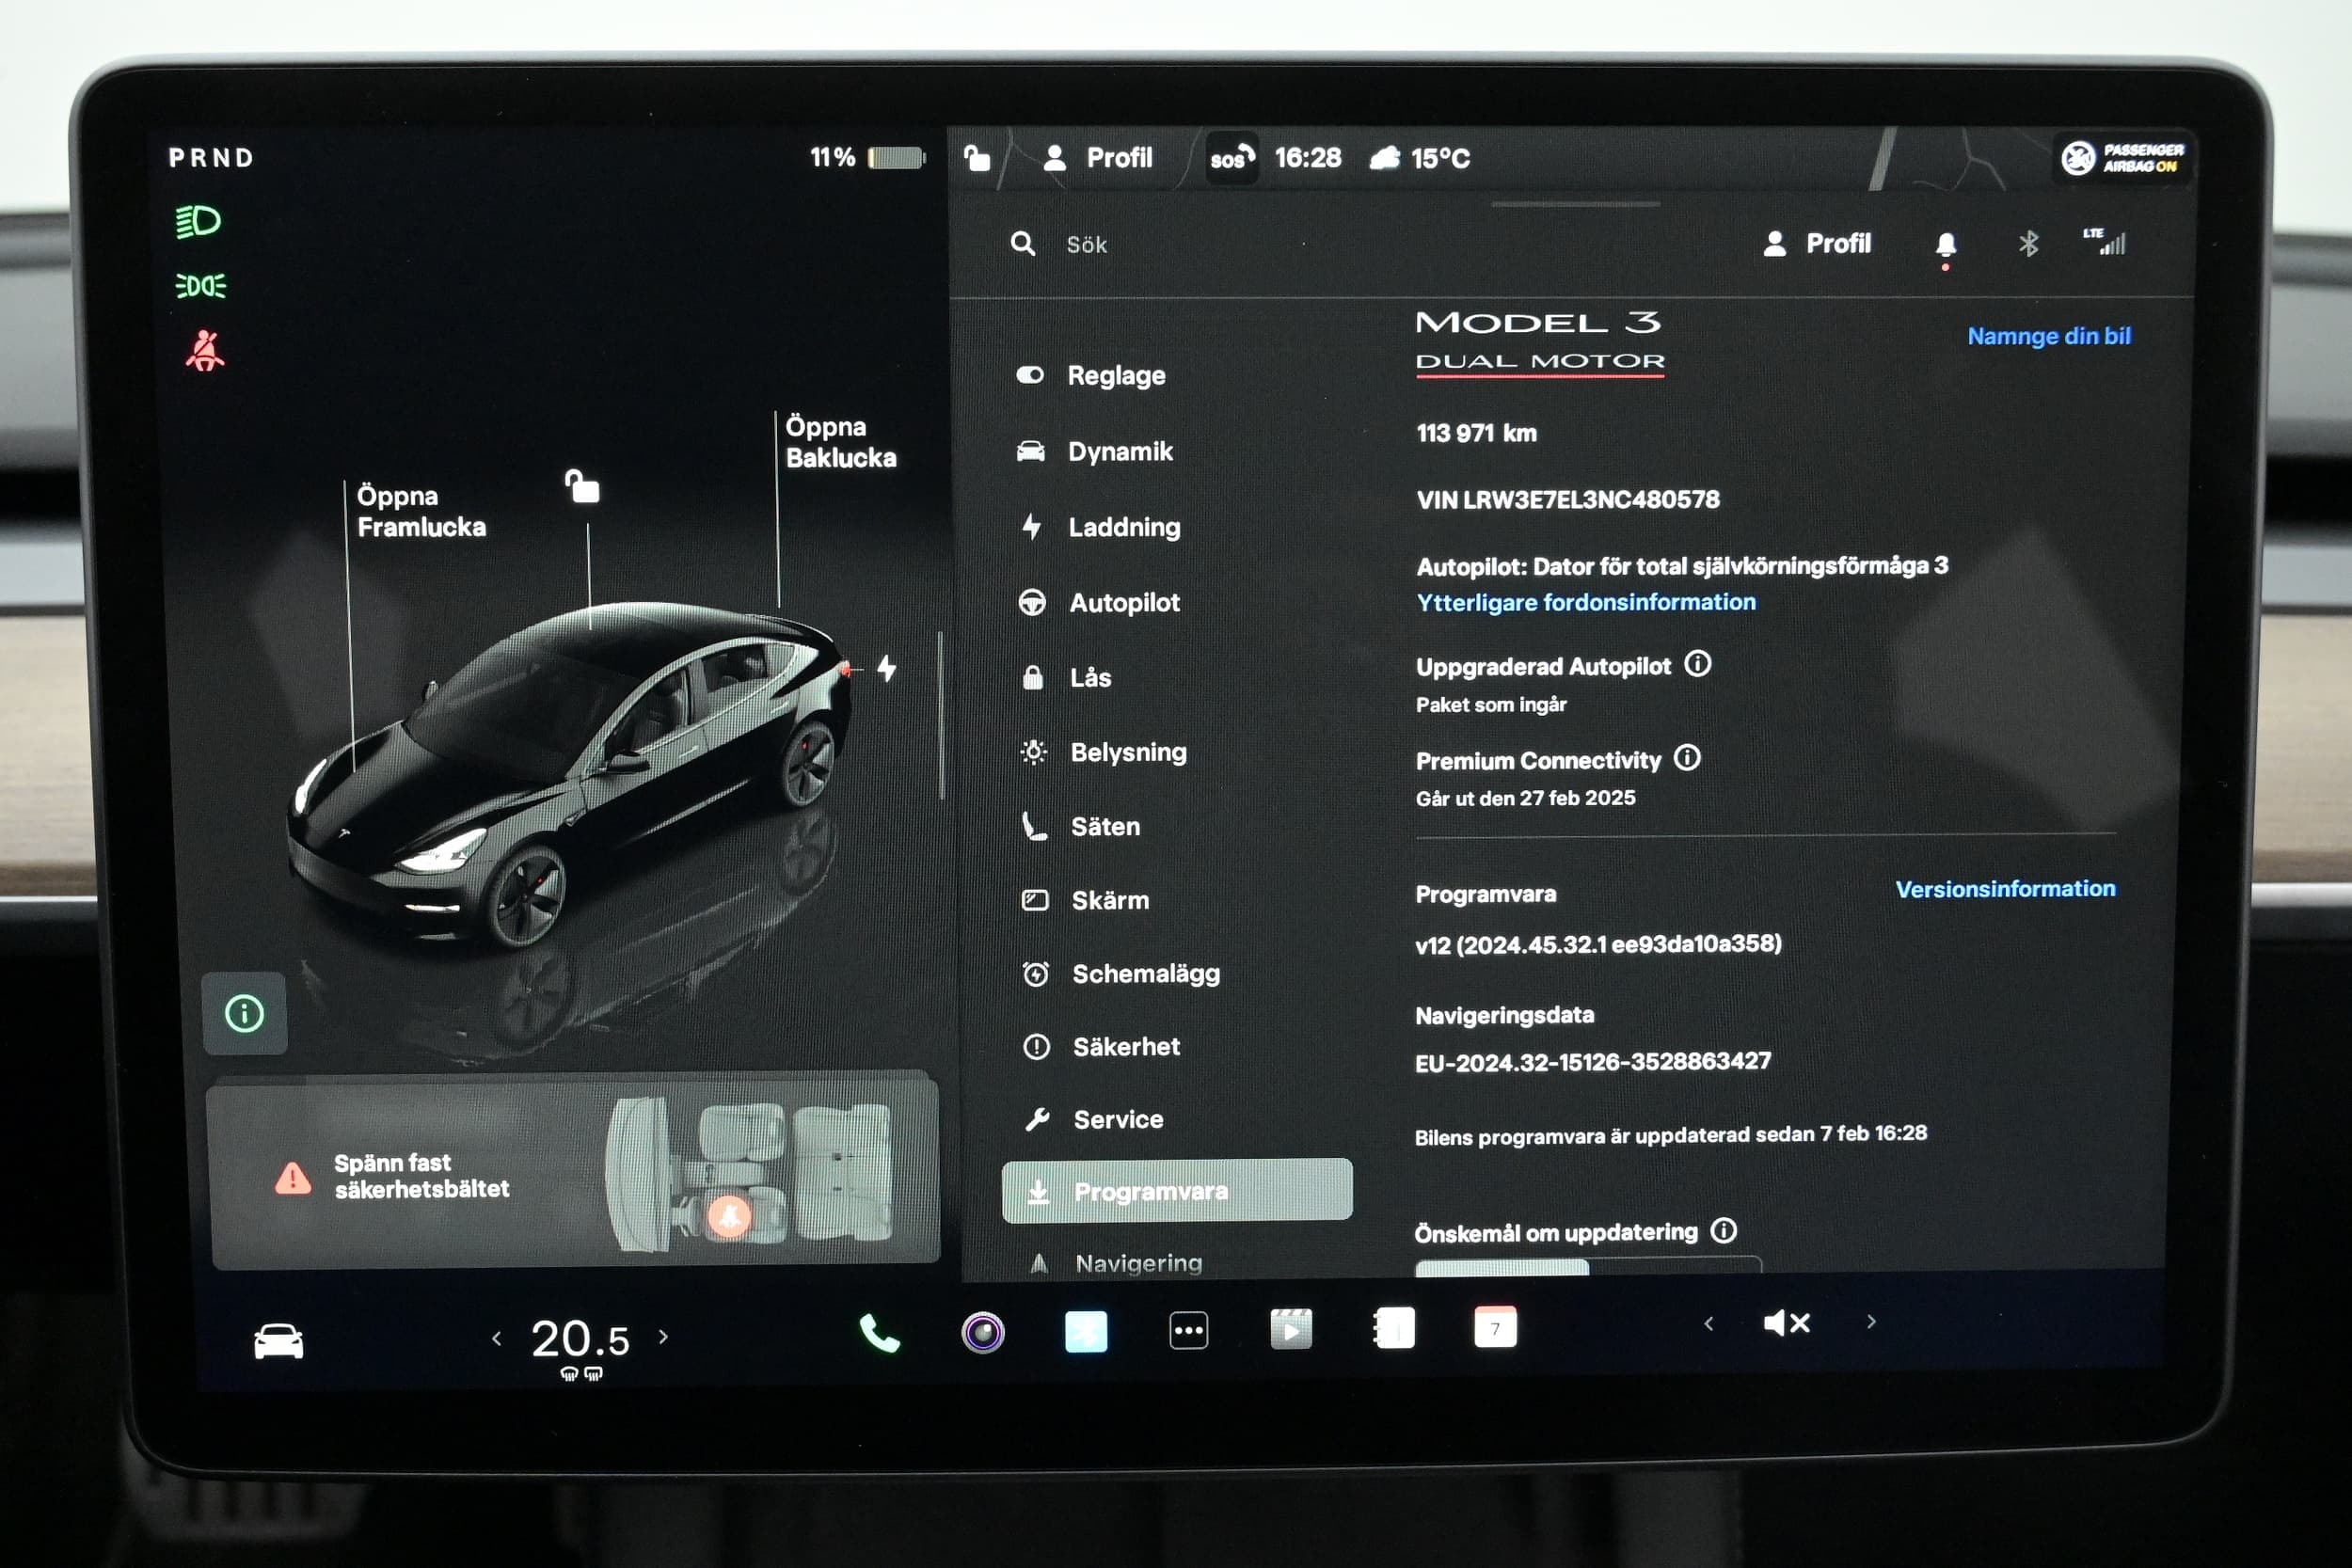Tap the 113 971 km odometer text
This screenshot has width=2352, height=1568.
click(1476, 433)
